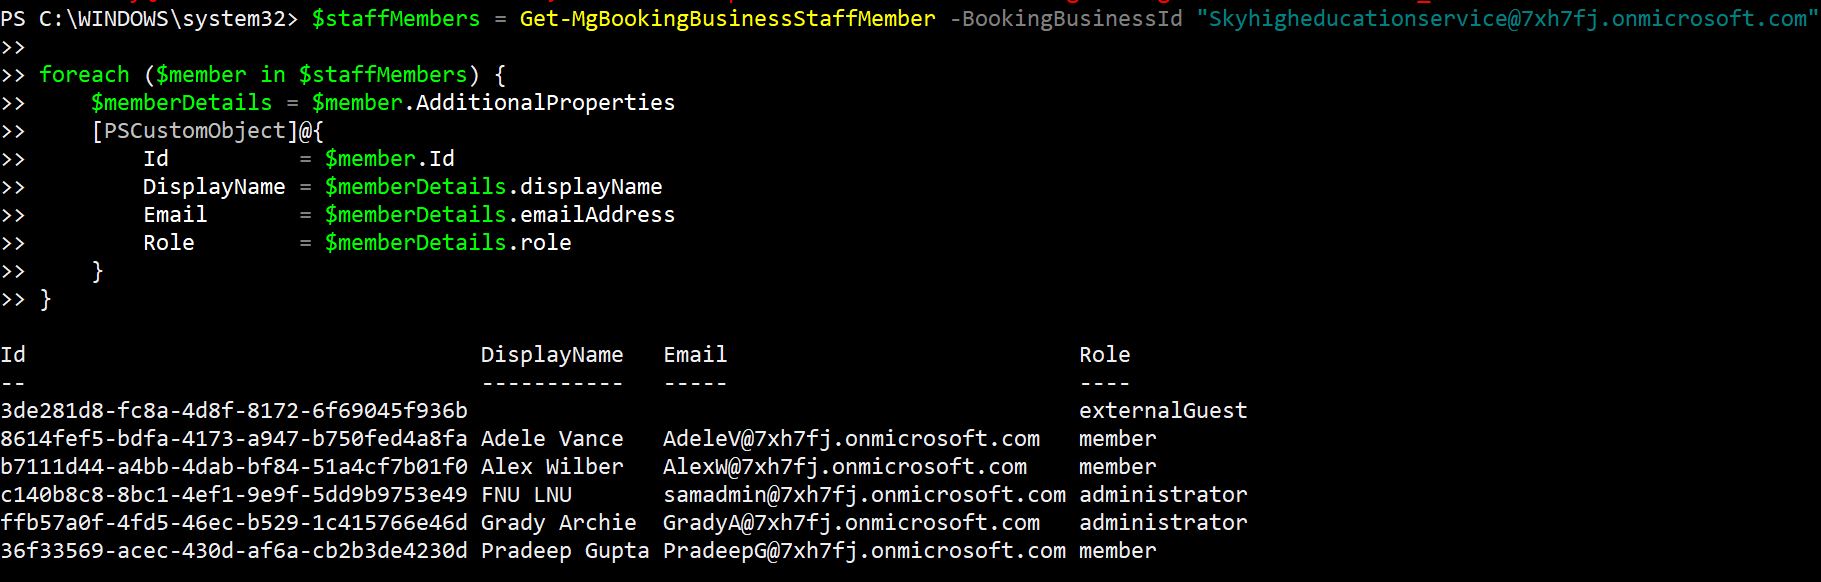Click the externalGuest role value
The image size is (1821, 582).
click(x=1163, y=410)
